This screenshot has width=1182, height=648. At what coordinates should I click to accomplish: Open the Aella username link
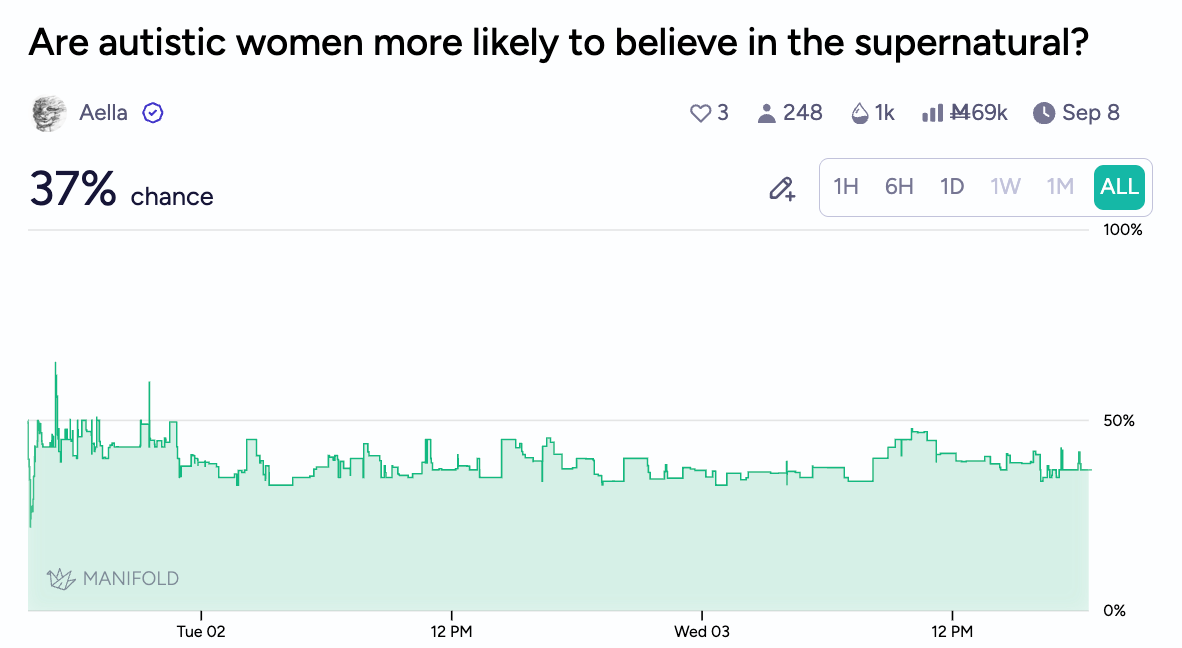(x=104, y=113)
